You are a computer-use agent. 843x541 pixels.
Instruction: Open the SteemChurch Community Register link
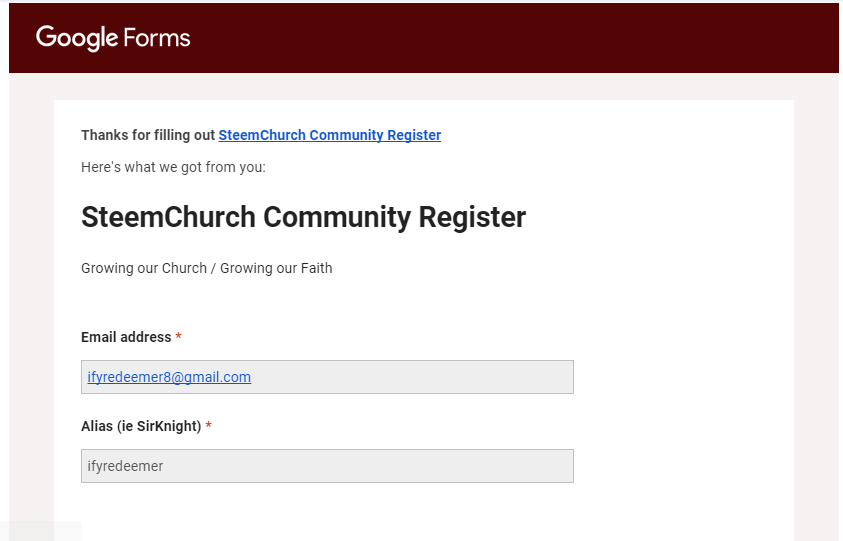[330, 135]
